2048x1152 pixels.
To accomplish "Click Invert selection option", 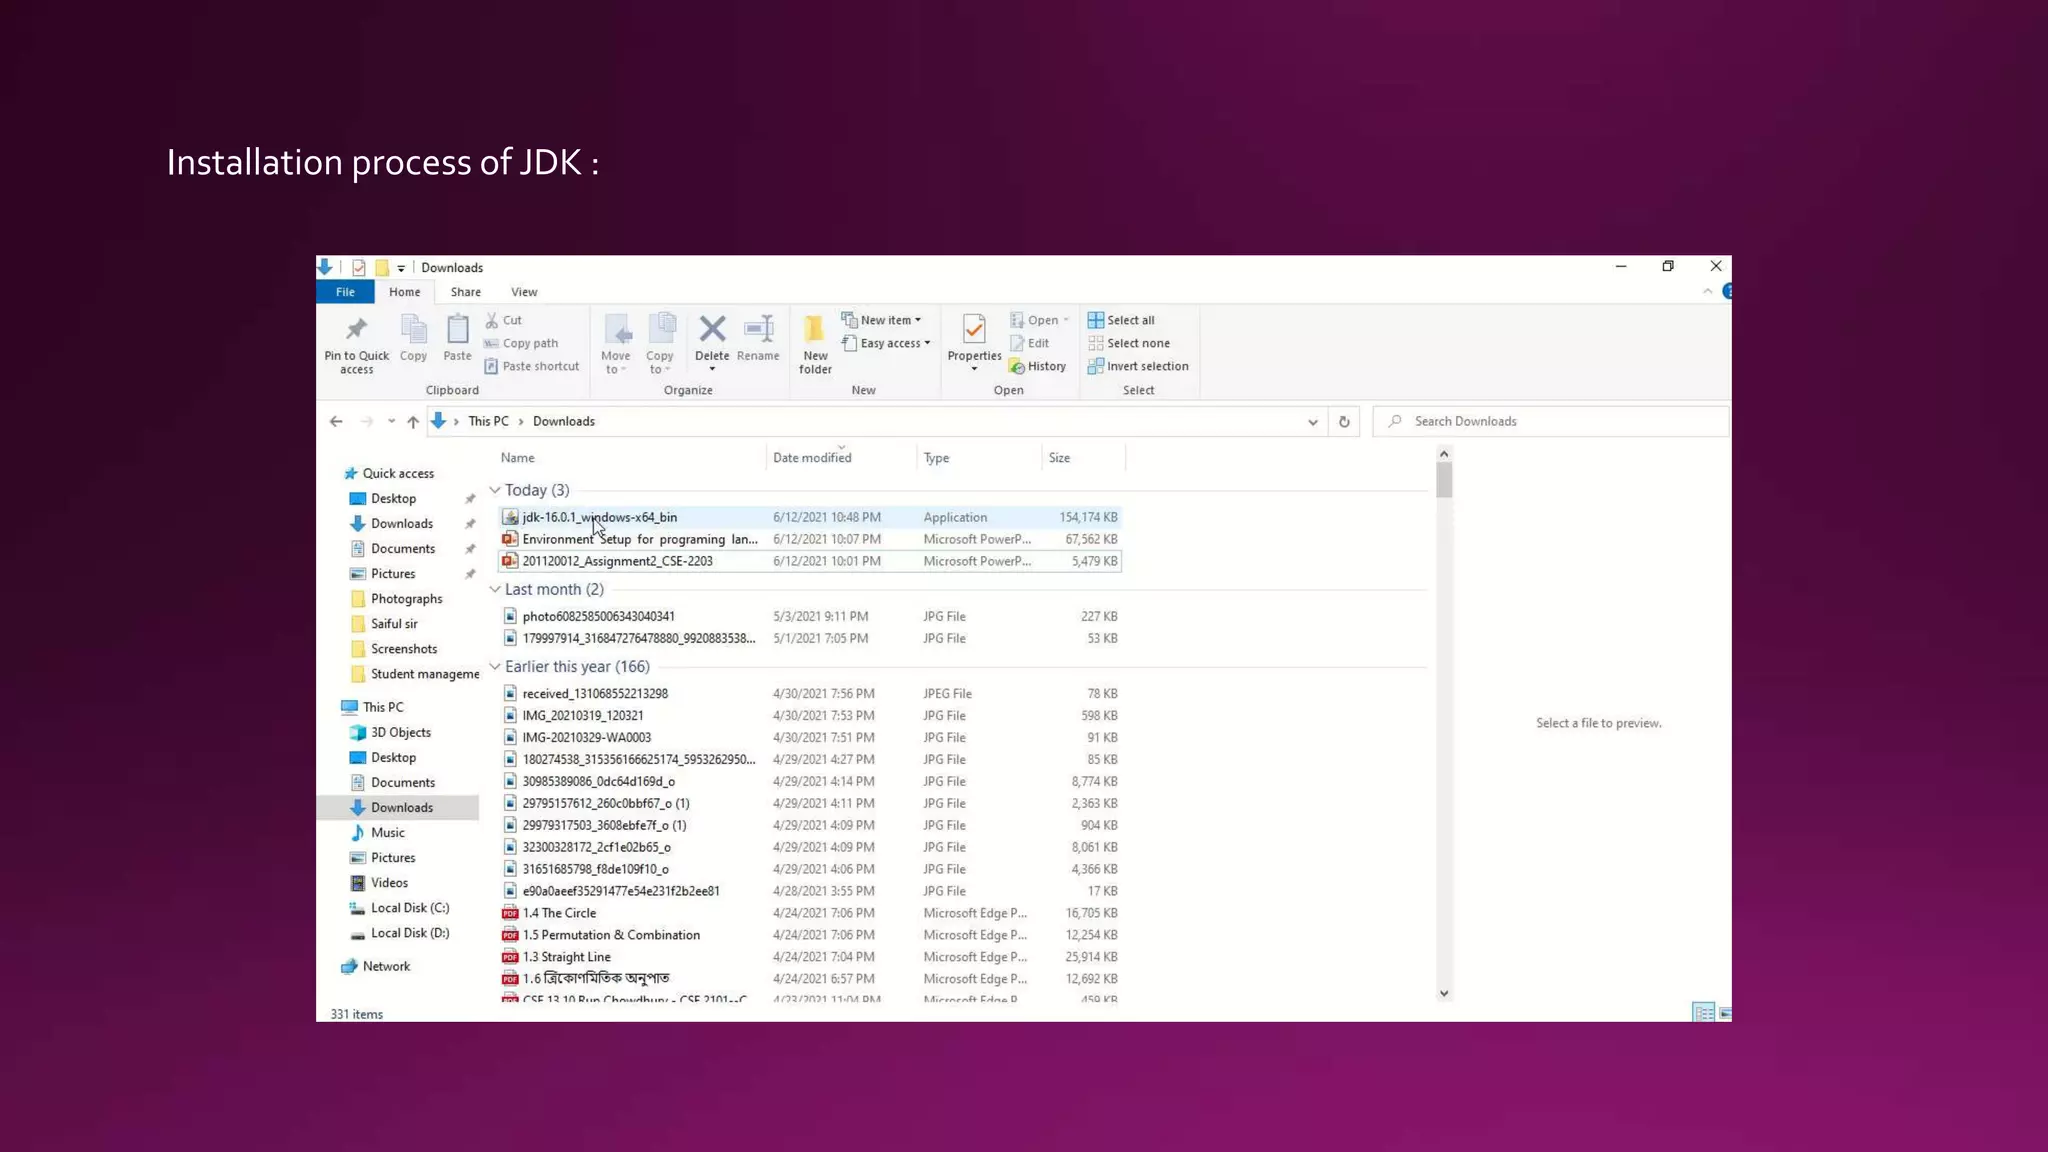I will [1147, 366].
